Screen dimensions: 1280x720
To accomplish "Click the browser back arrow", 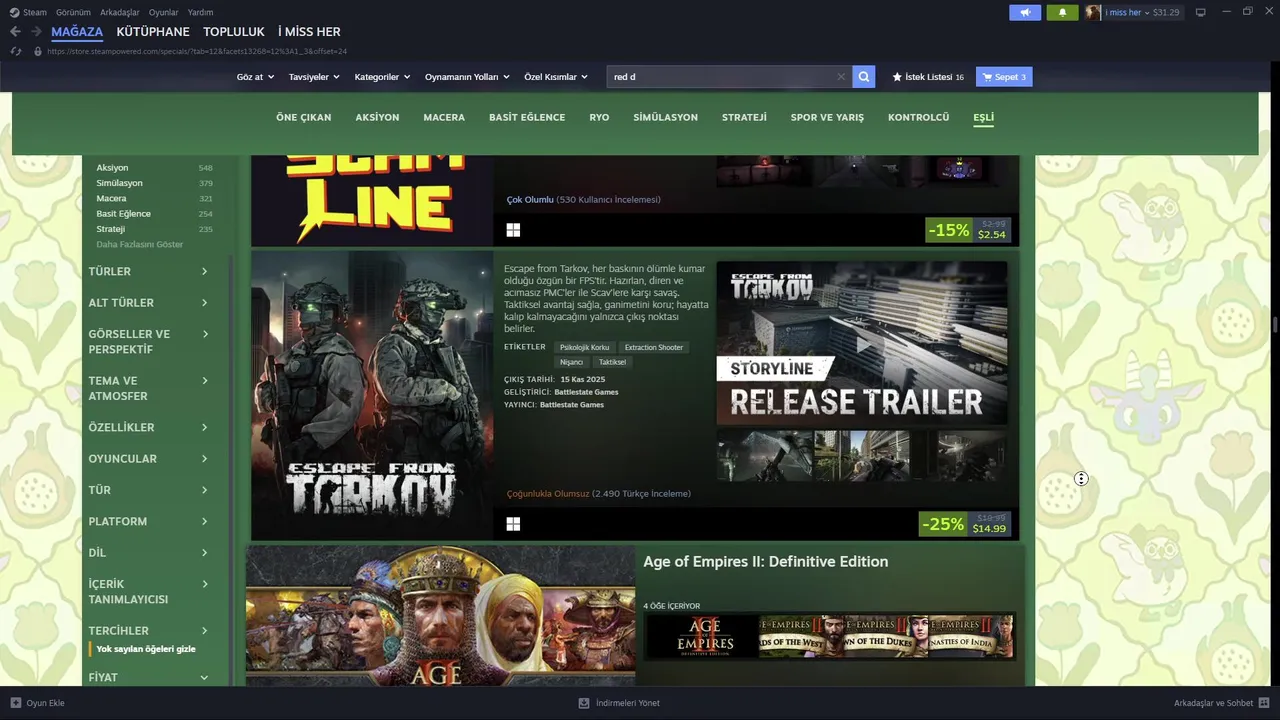I will [x=15, y=32].
